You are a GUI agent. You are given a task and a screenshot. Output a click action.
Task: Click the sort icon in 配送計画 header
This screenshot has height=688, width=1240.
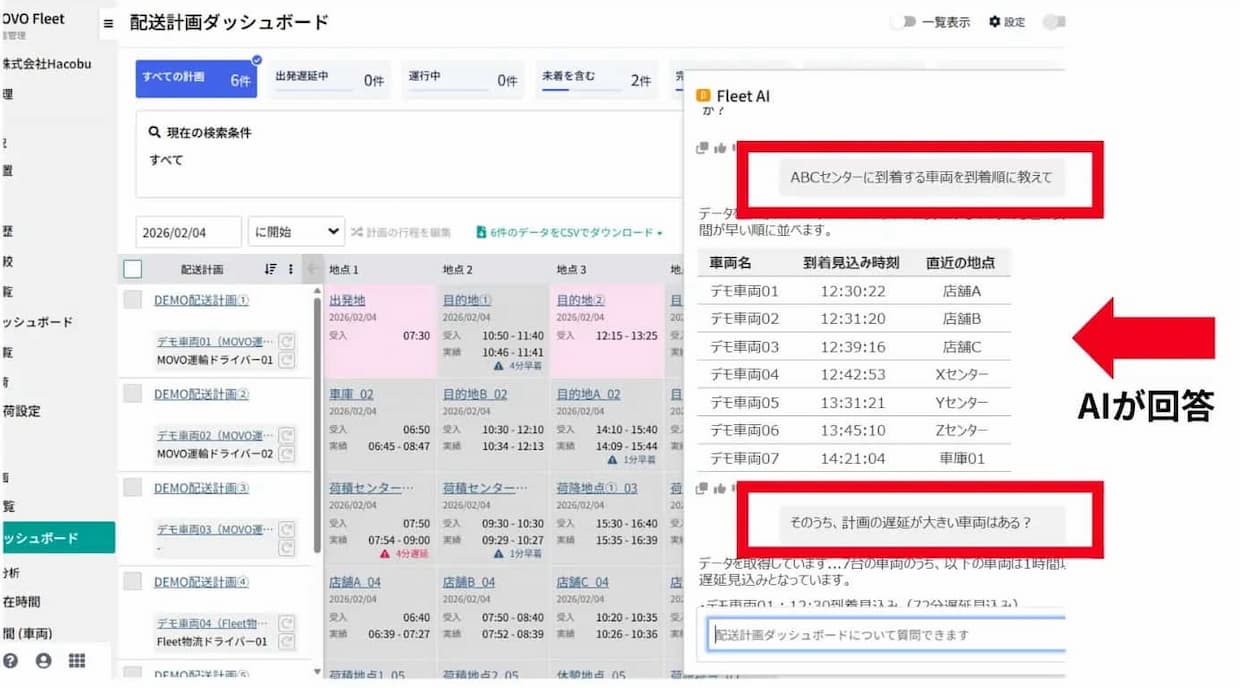click(x=270, y=269)
